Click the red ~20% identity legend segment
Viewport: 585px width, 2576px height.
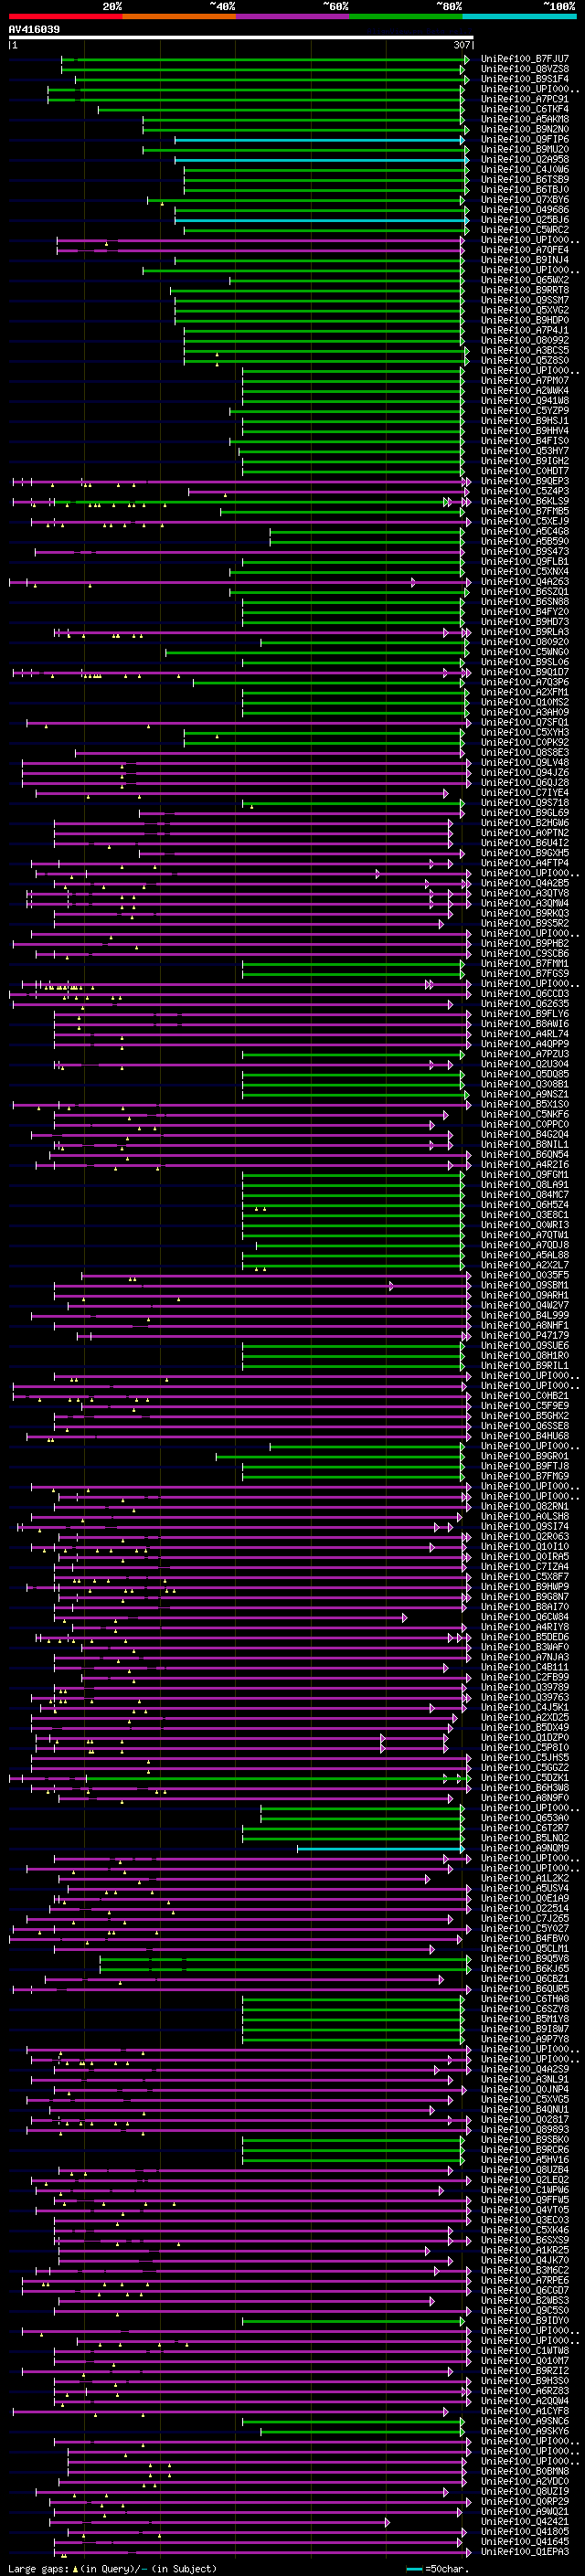pyautogui.click(x=65, y=16)
